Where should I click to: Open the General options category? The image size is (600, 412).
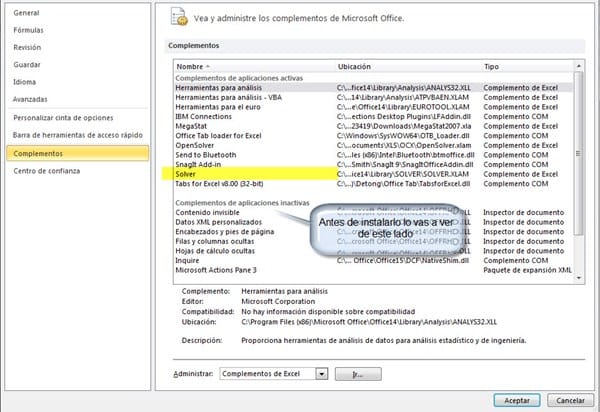pyautogui.click(x=26, y=13)
